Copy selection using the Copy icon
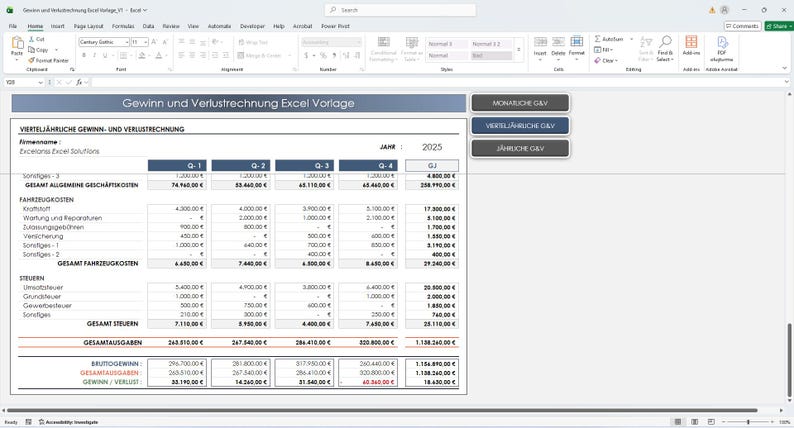The width and height of the screenshot is (794, 428). [31, 50]
